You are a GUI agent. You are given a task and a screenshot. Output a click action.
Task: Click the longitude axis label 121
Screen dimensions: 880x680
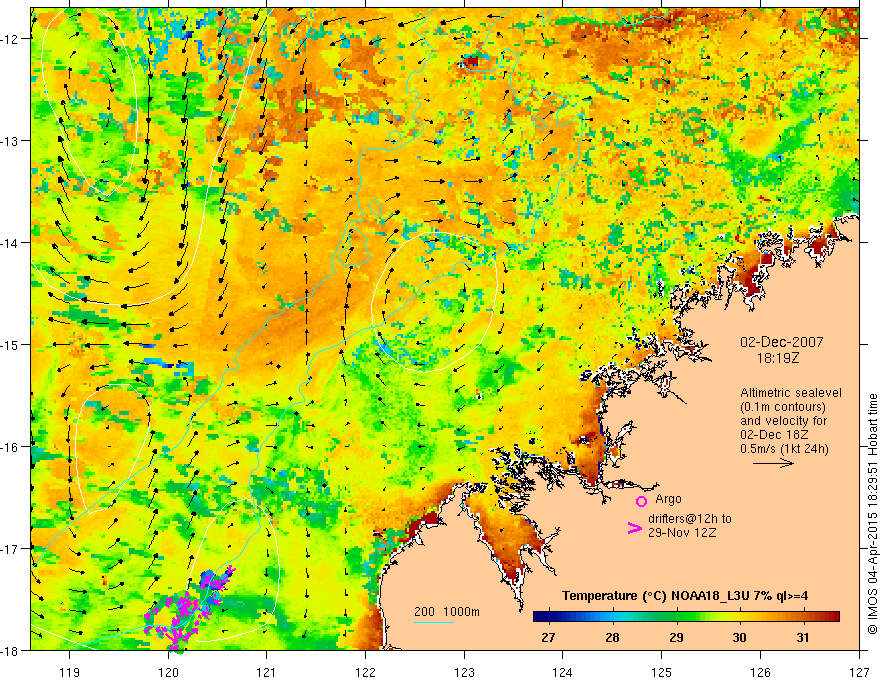[x=267, y=672]
